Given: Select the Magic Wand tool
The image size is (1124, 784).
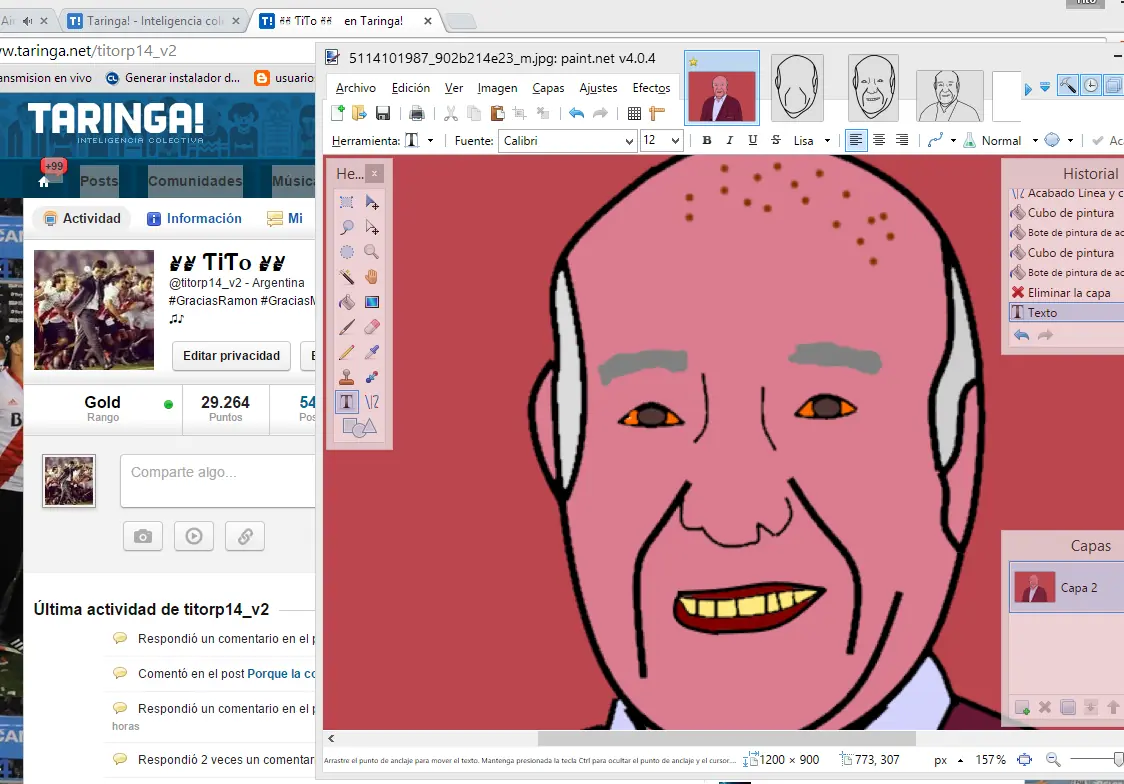Looking at the screenshot, I should tap(346, 277).
